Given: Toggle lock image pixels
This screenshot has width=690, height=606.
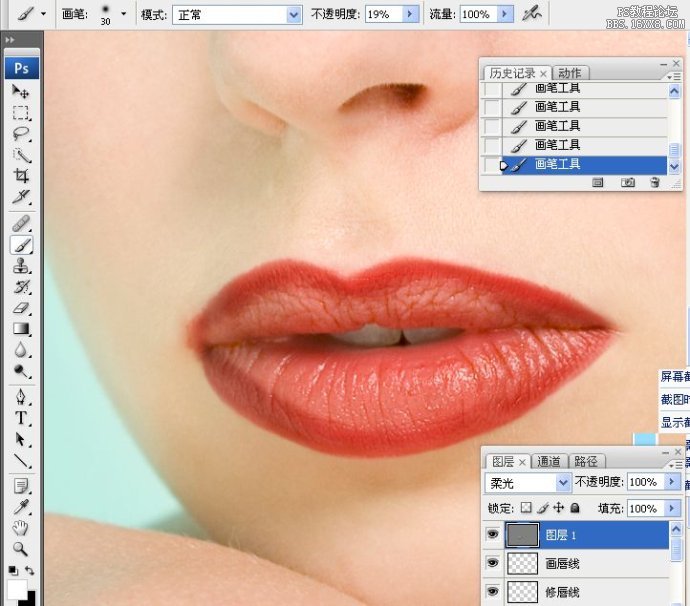Looking at the screenshot, I should [543, 508].
